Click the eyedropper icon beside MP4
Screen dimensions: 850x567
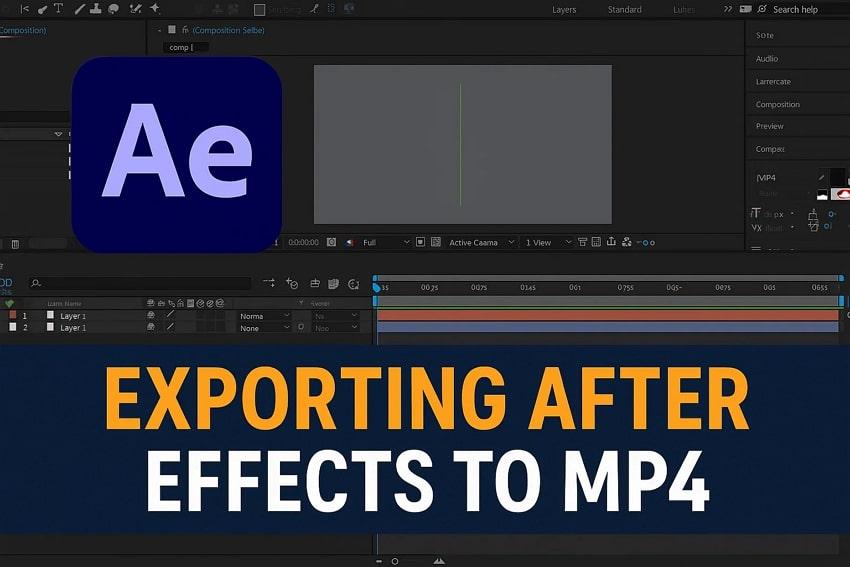pyautogui.click(x=822, y=177)
